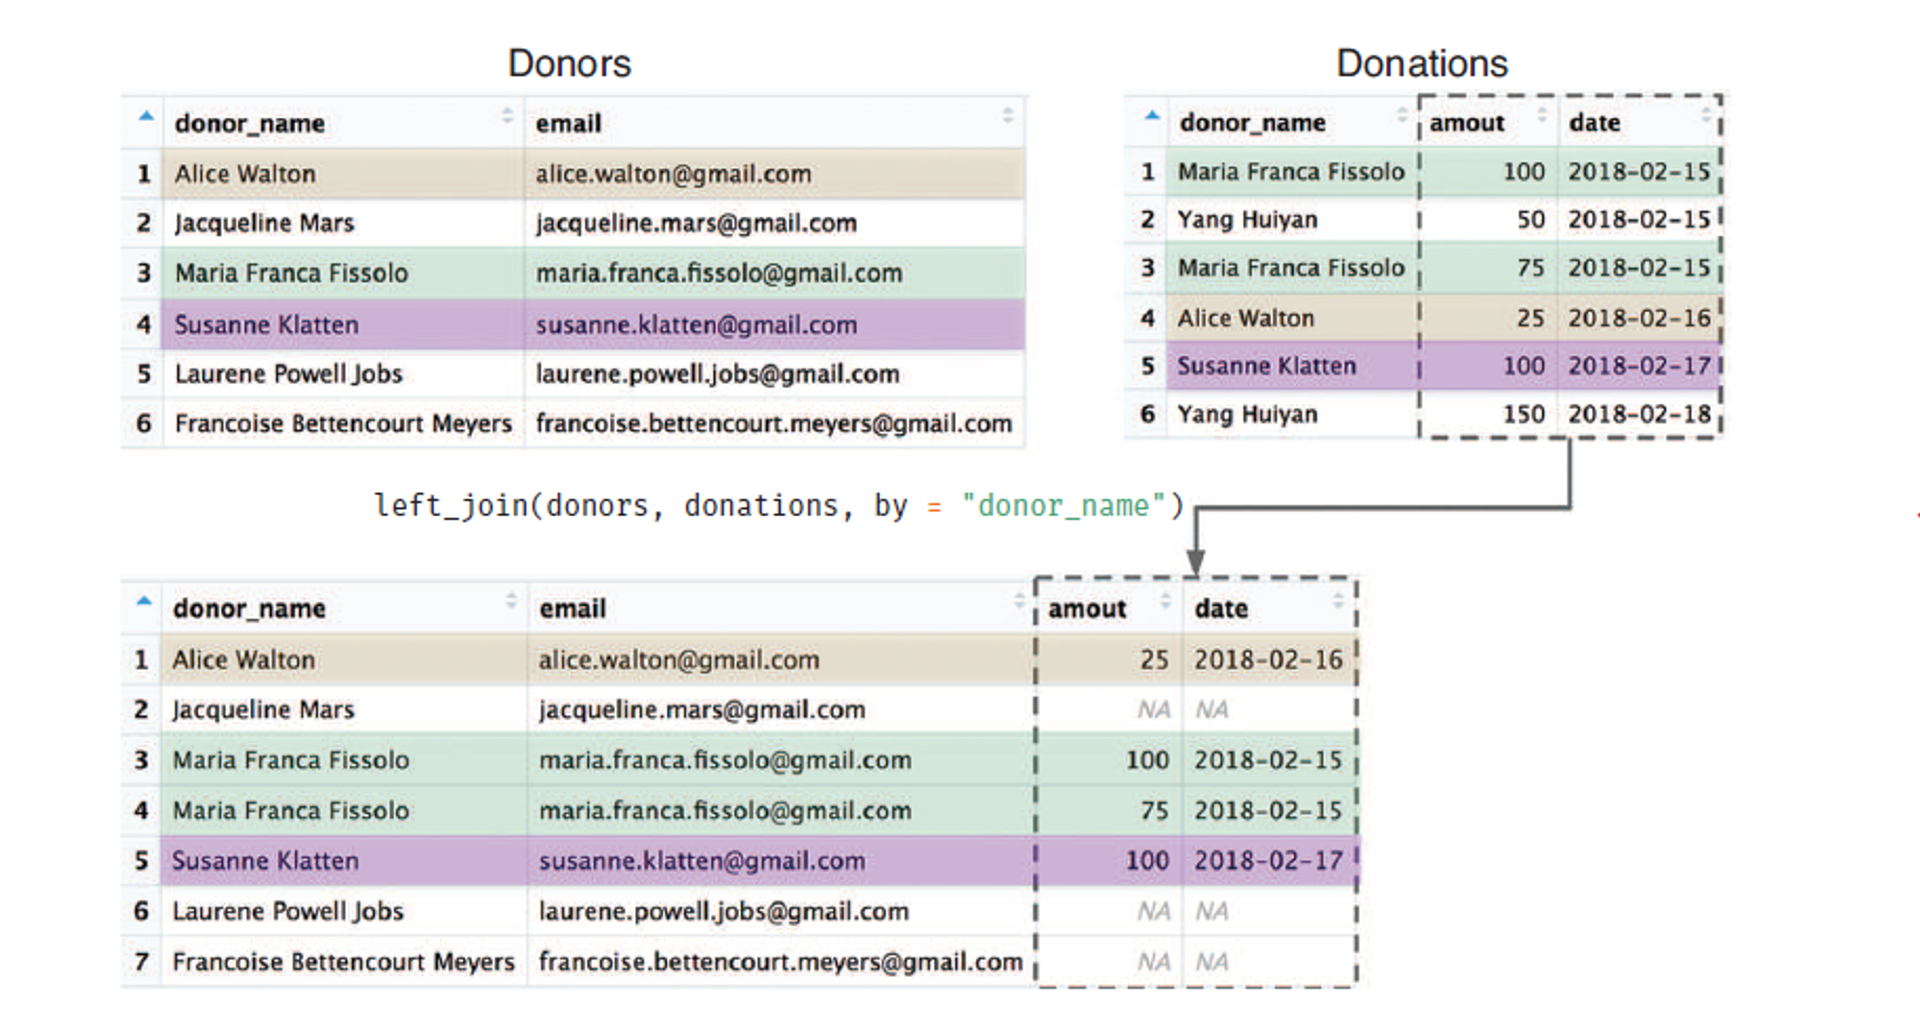Select email column header in joined result table

point(572,608)
